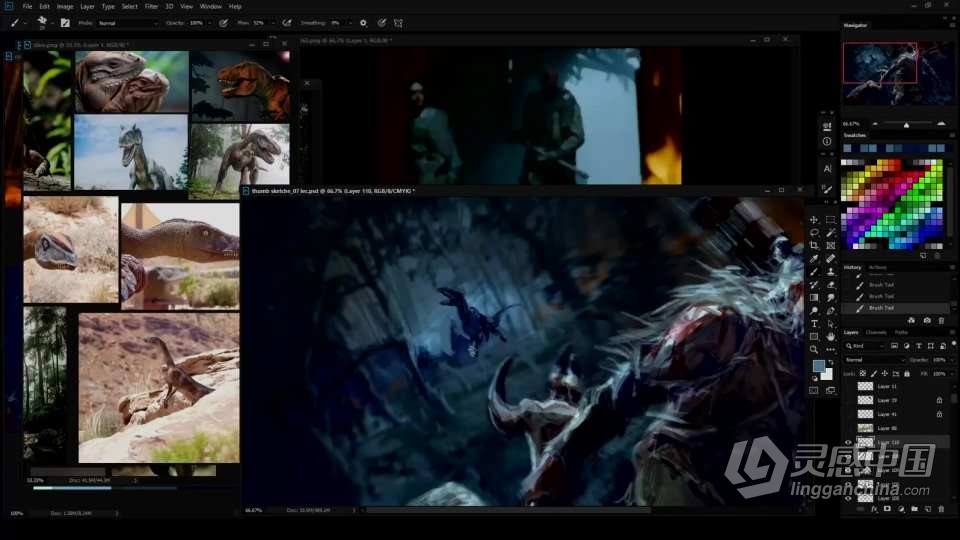The height and width of the screenshot is (540, 960).
Task: Switch to the Channels tab
Action: (x=876, y=332)
